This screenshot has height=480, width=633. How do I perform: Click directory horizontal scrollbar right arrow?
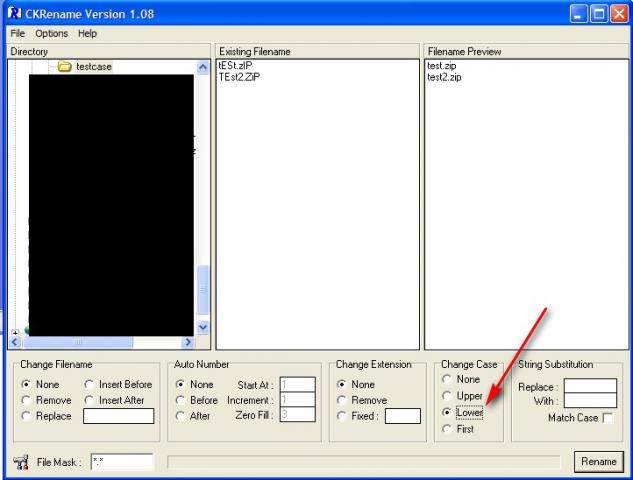tap(188, 342)
